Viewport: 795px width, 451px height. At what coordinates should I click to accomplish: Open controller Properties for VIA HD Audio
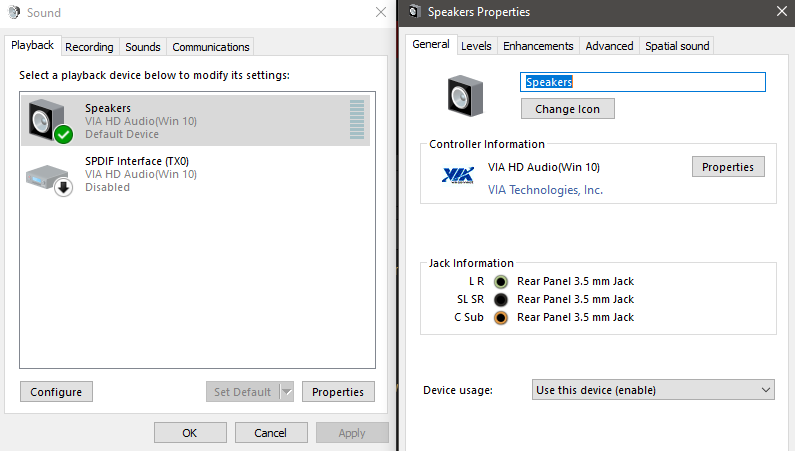(x=728, y=167)
